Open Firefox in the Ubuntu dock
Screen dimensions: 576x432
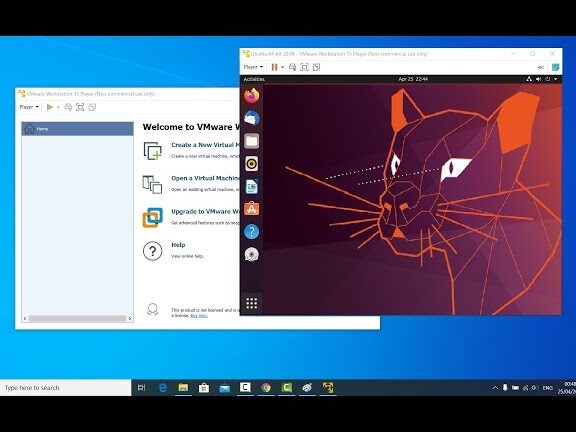252,96
